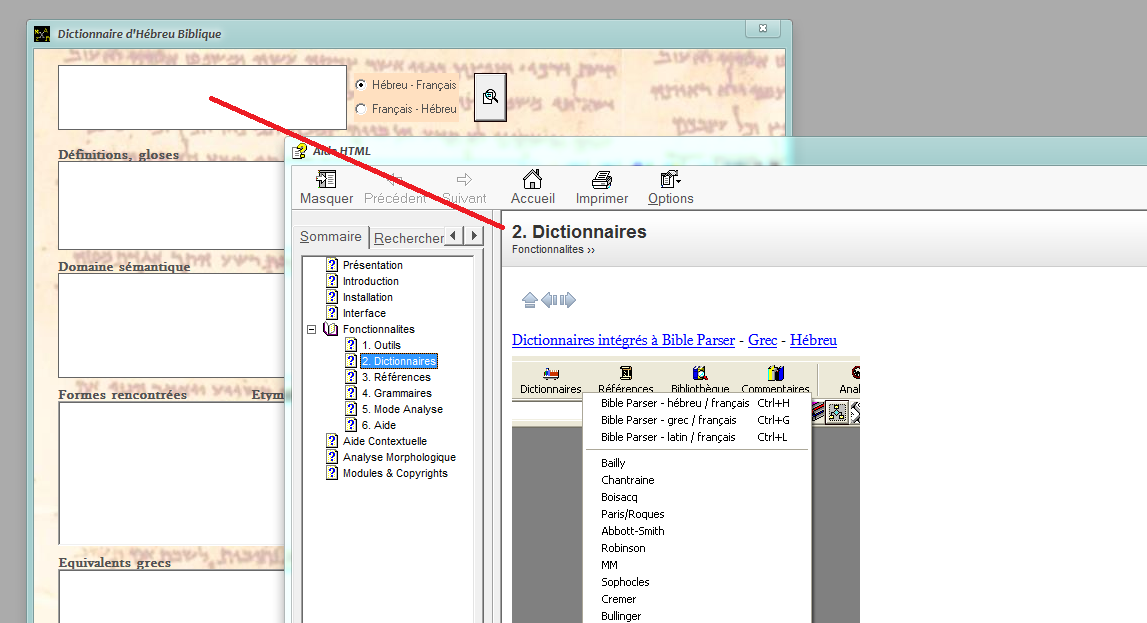Click Dictionnaires in the pictured menu bar
This screenshot has width=1147, height=623.
551,381
